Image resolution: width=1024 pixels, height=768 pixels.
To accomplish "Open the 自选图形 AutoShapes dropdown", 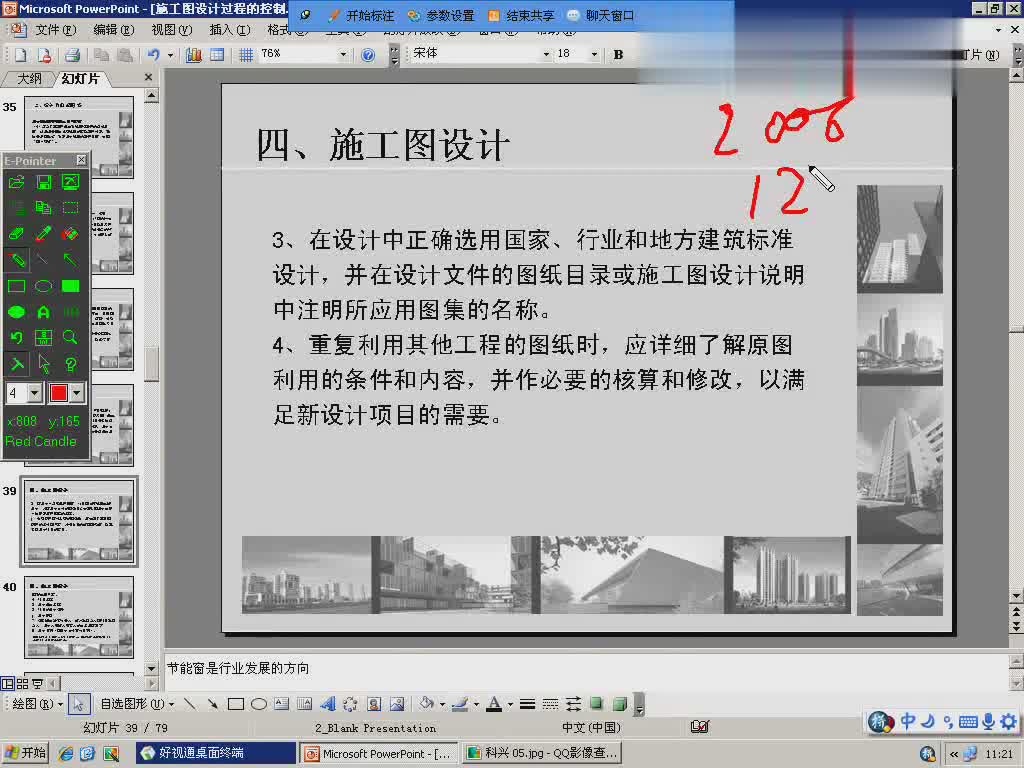I will pyautogui.click(x=136, y=704).
